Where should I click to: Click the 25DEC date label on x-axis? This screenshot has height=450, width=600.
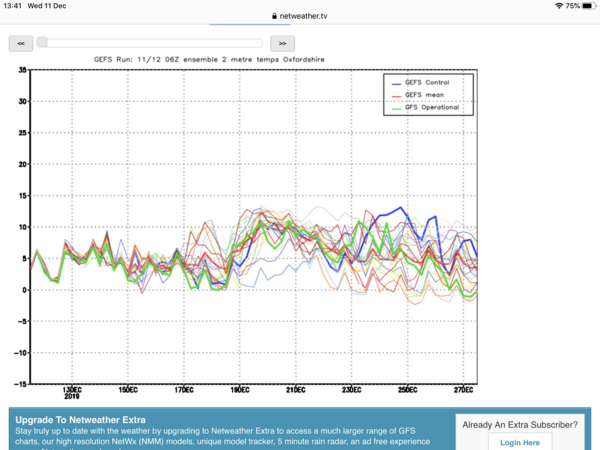pos(407,388)
